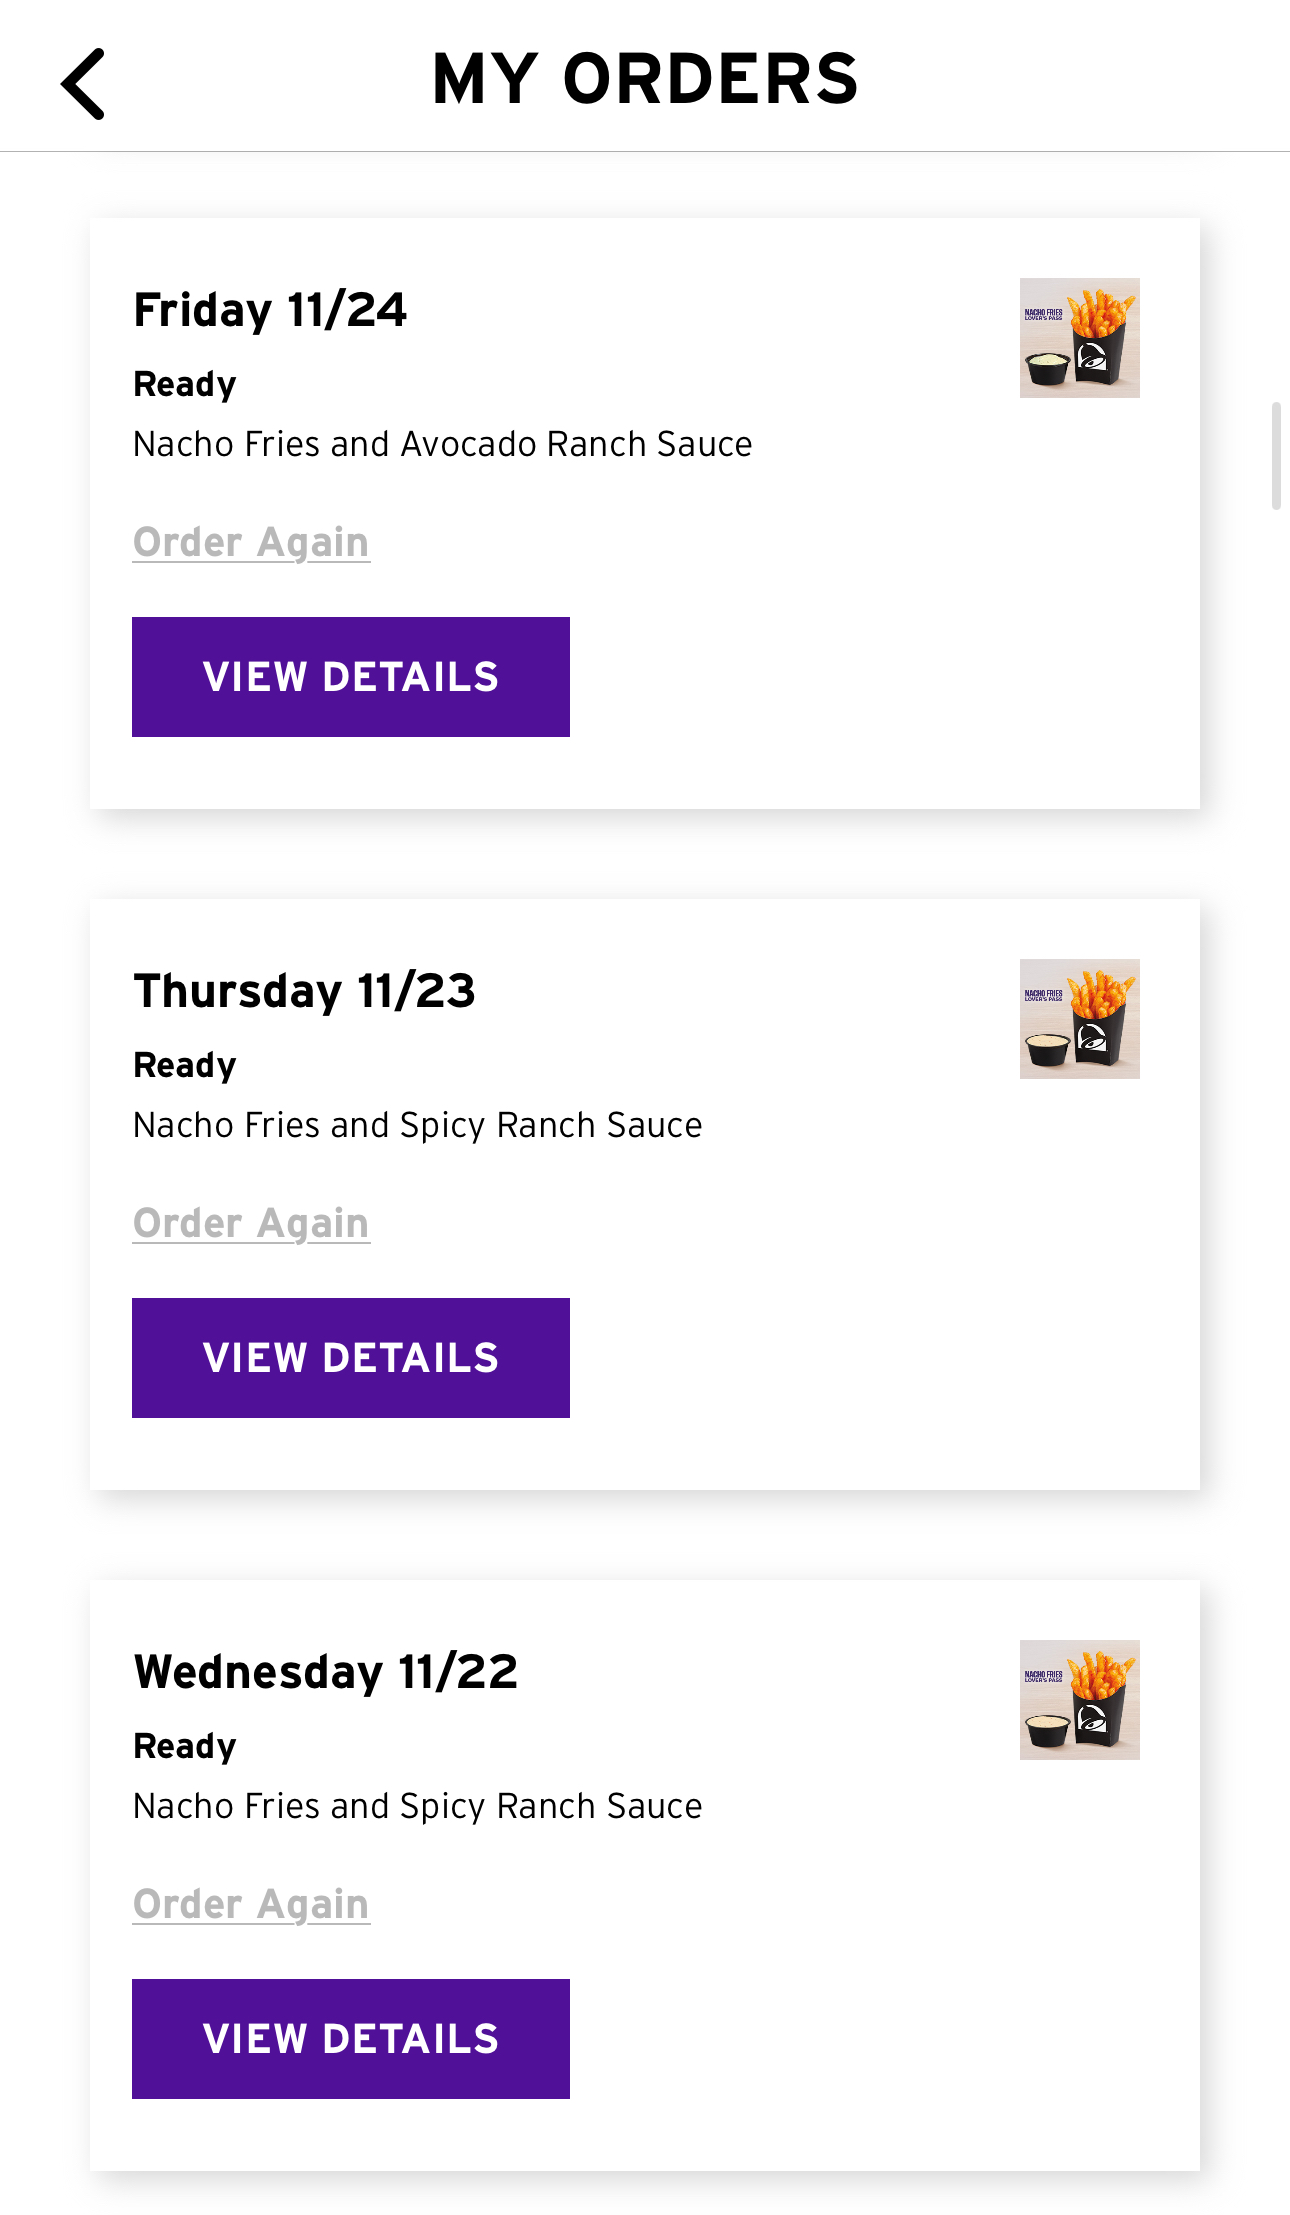This screenshot has width=1290, height=2215.
Task: Reorder the Thursday 11/23 order via Order Again
Action: (x=251, y=1224)
